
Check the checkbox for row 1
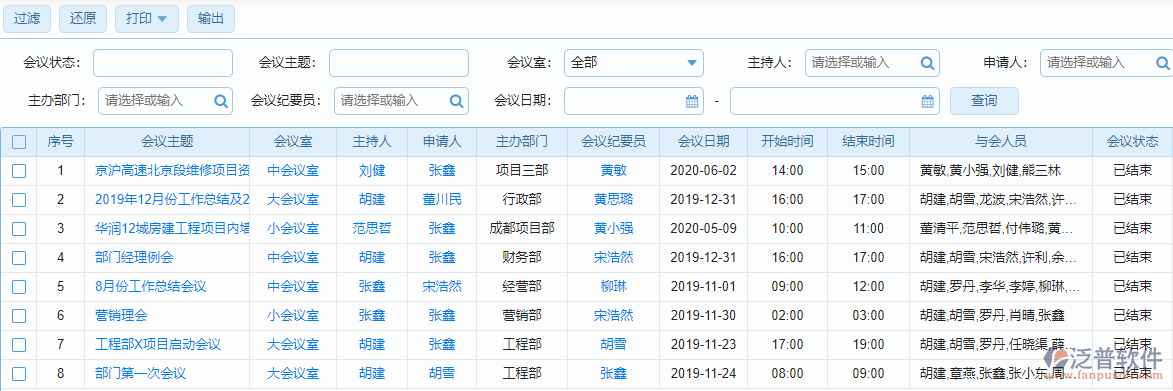point(19,170)
